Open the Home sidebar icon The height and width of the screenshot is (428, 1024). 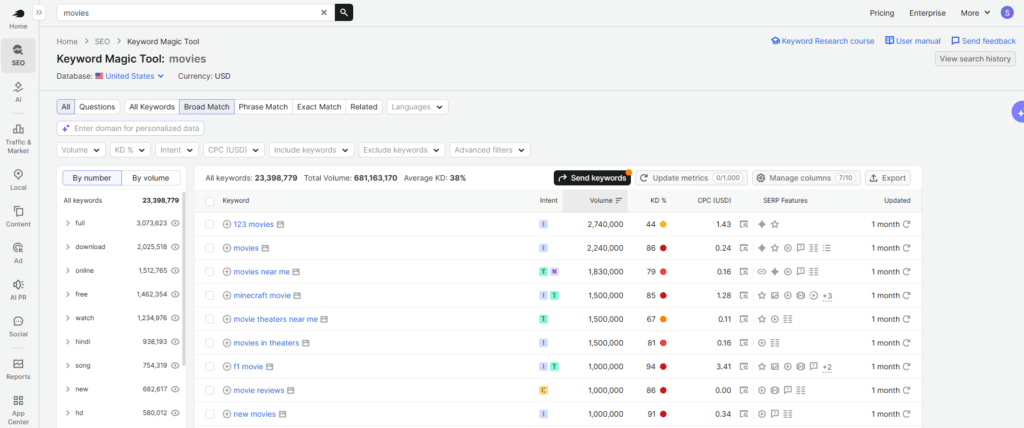tap(18, 18)
